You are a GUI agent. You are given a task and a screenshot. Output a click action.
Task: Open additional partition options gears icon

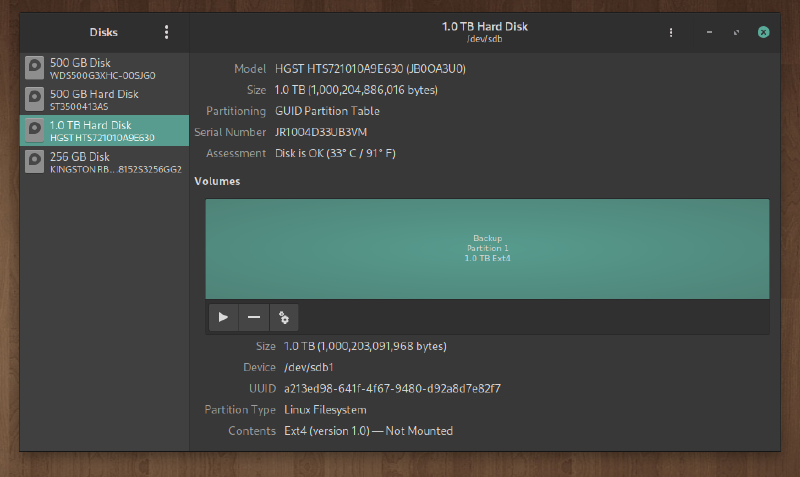click(284, 317)
